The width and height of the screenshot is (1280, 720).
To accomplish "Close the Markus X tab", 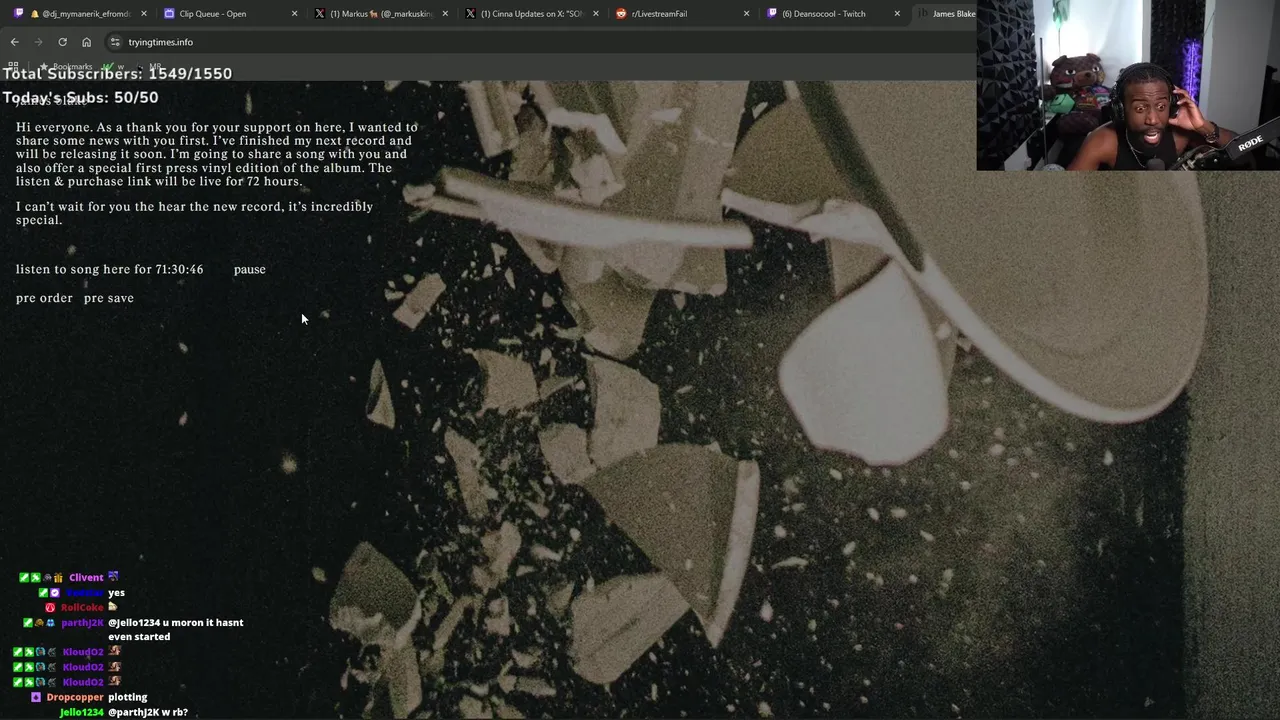I will pos(444,14).
